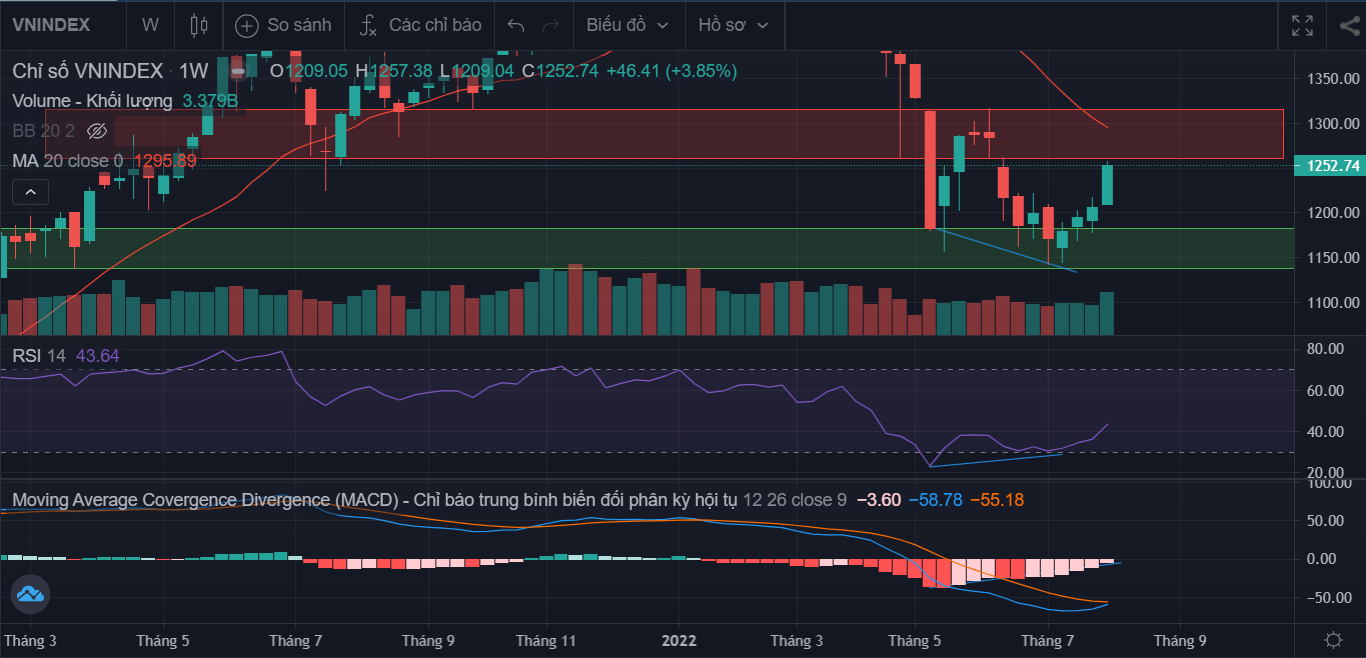Image resolution: width=1366 pixels, height=658 pixels.
Task: Click the 1200.00 price axis label
Action: (x=1333, y=213)
